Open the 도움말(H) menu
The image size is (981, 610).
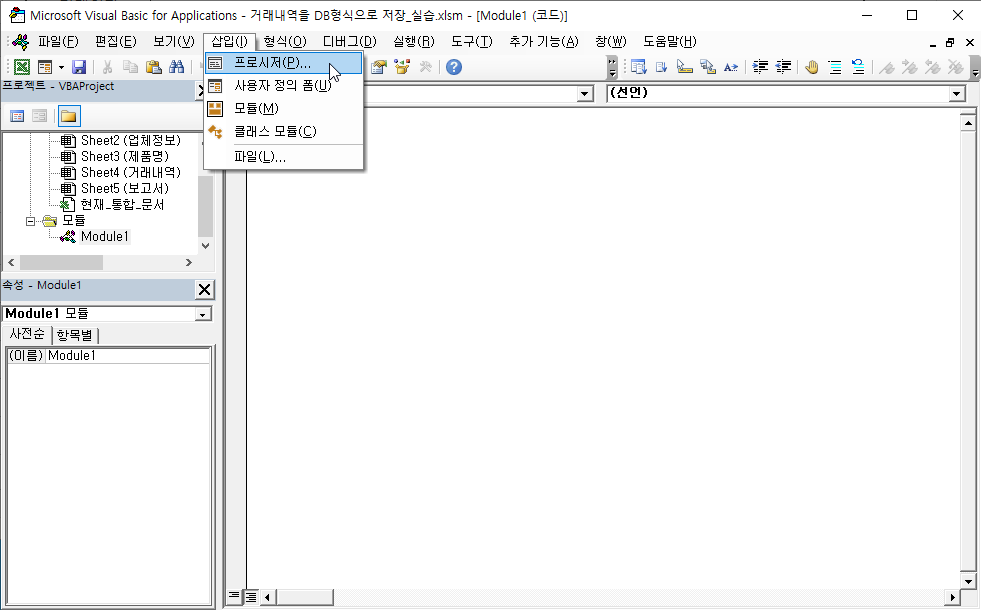pyautogui.click(x=669, y=41)
